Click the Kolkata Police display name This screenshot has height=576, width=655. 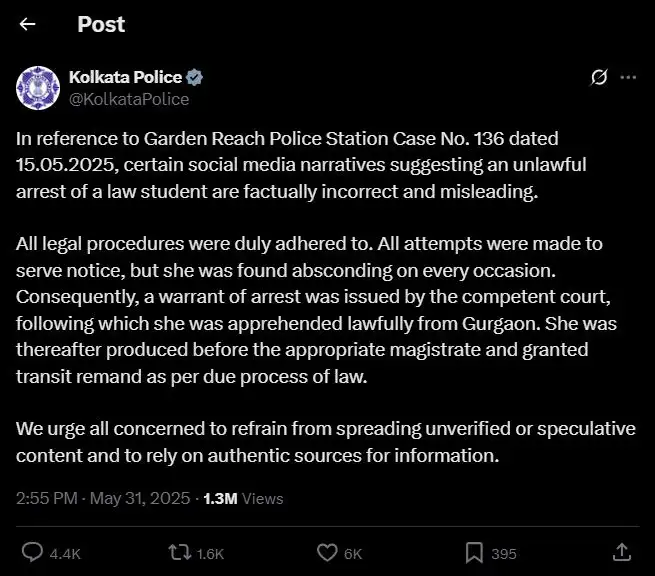(125, 78)
